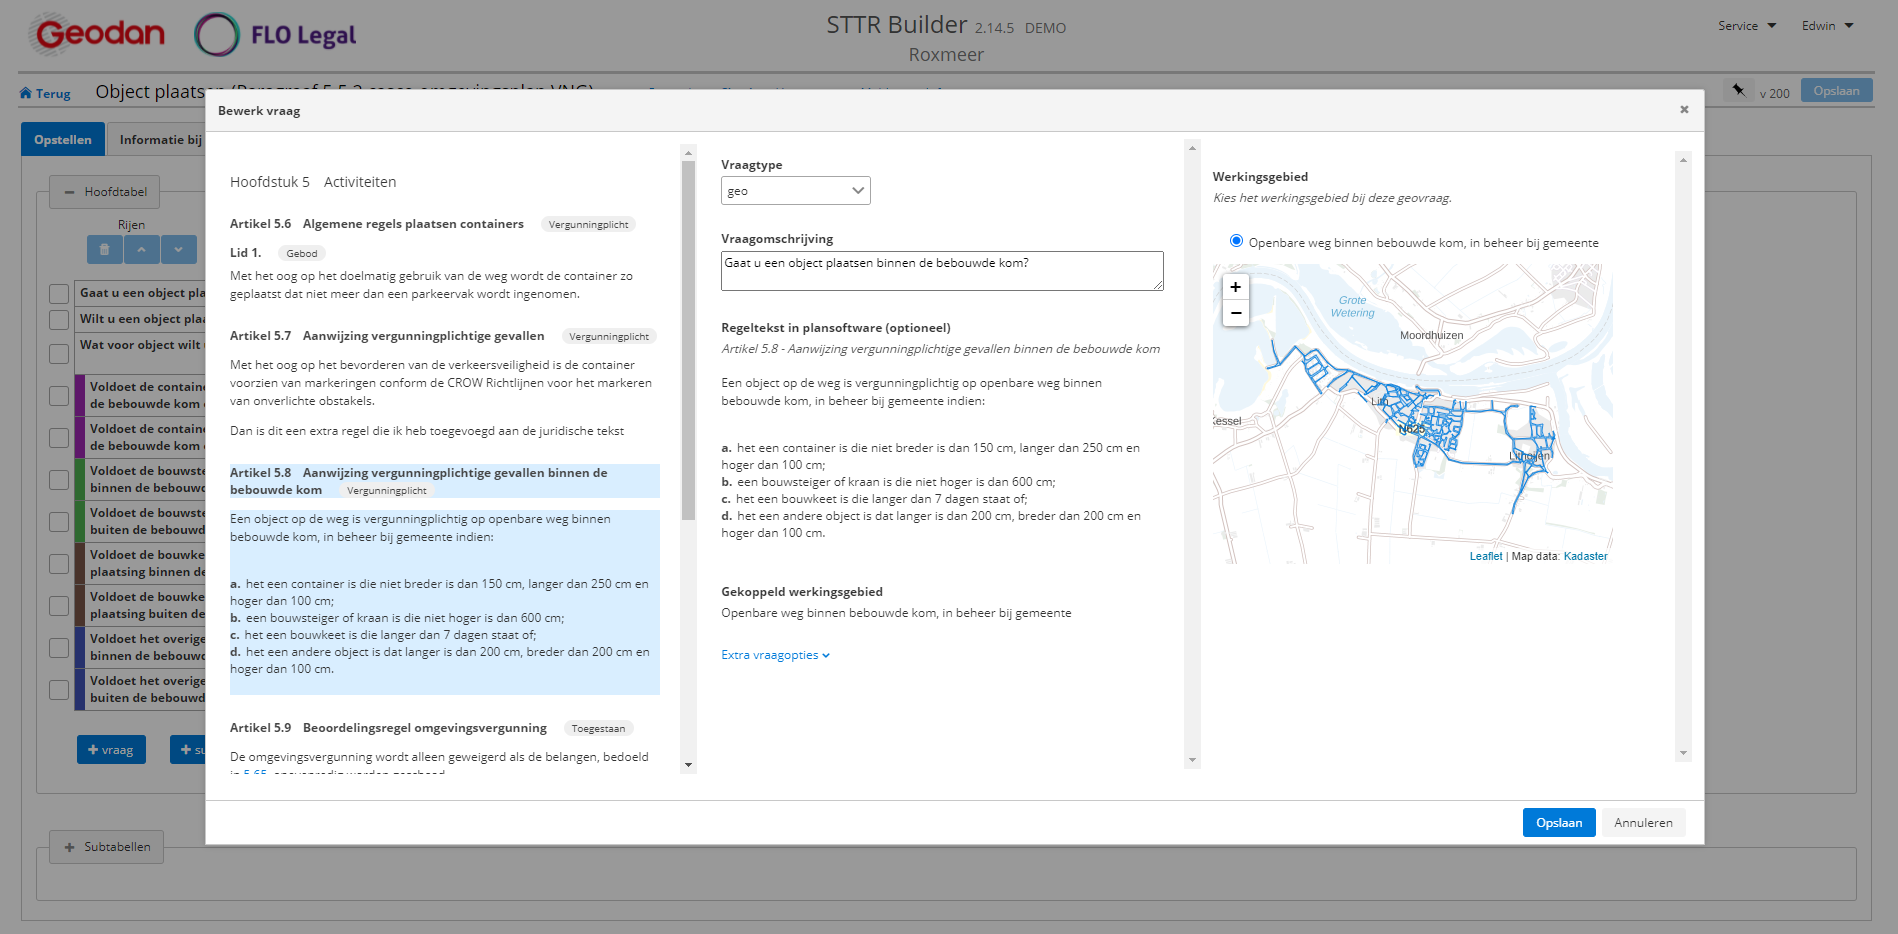This screenshot has height=934, width=1898.
Task: Click the Vergunningplicht tag on Artikel 5.7
Action: tap(609, 337)
